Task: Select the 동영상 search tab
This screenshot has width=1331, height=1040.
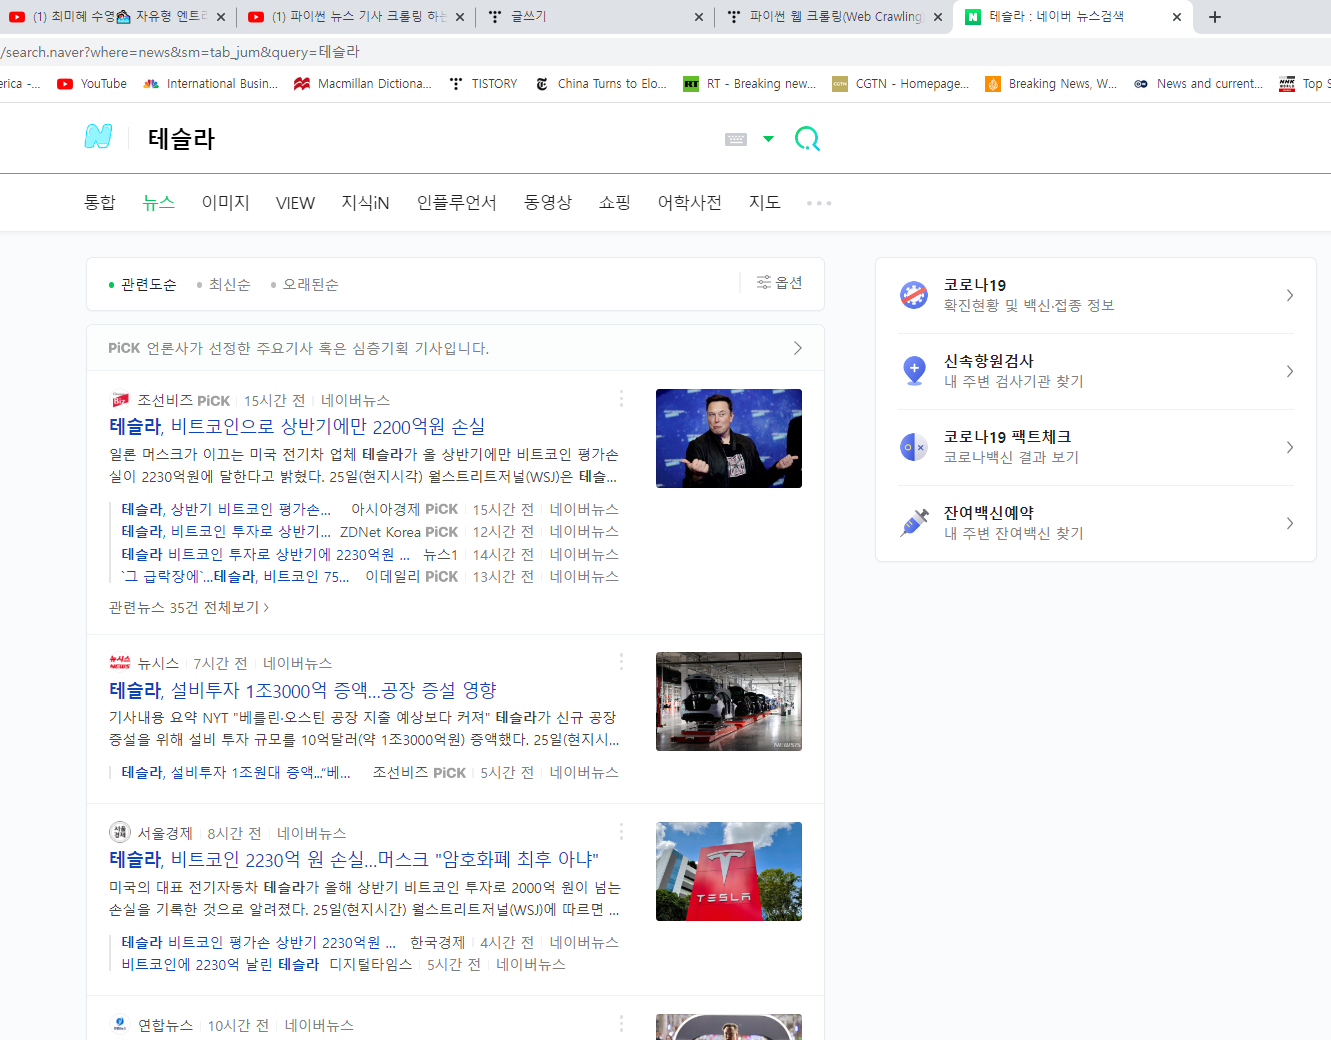Action: click(x=548, y=203)
